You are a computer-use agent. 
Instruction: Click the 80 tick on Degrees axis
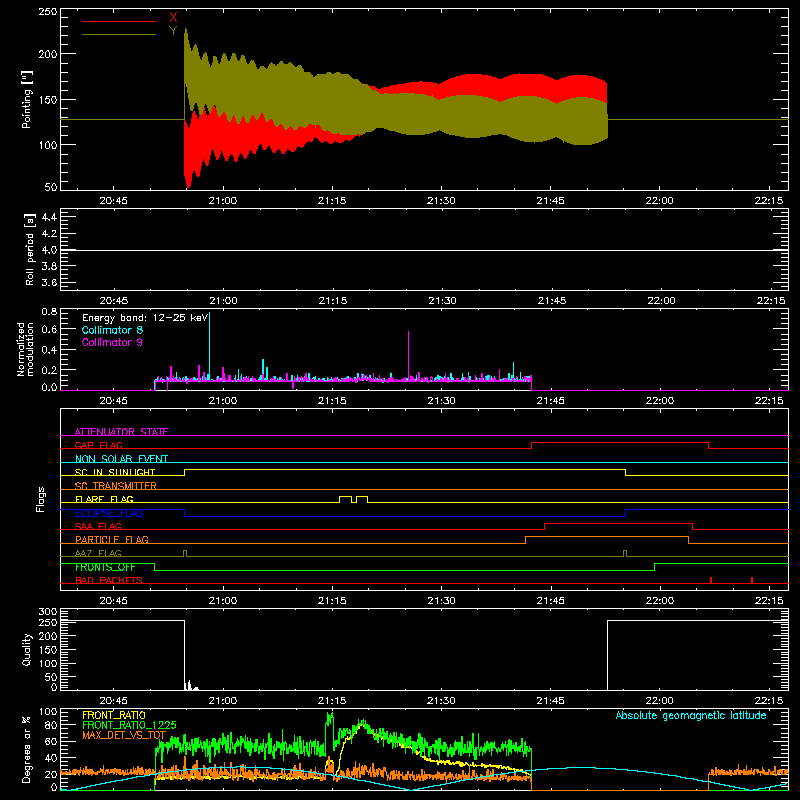pyautogui.click(x=51, y=725)
